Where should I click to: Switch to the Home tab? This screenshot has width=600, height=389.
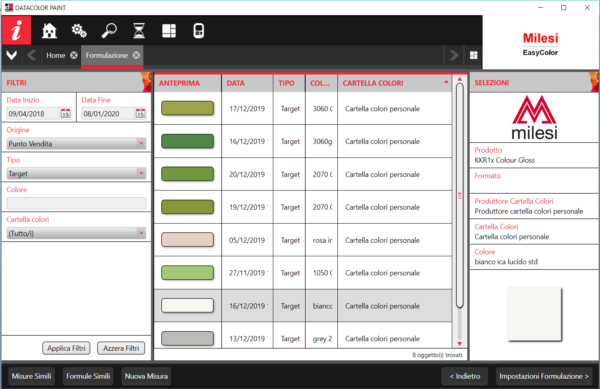tap(56, 55)
